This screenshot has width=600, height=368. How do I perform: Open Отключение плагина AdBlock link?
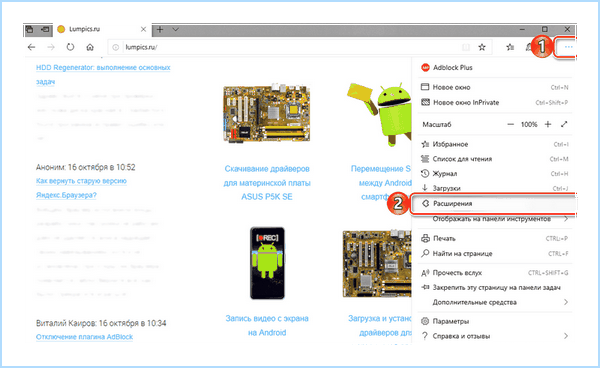(x=85, y=337)
